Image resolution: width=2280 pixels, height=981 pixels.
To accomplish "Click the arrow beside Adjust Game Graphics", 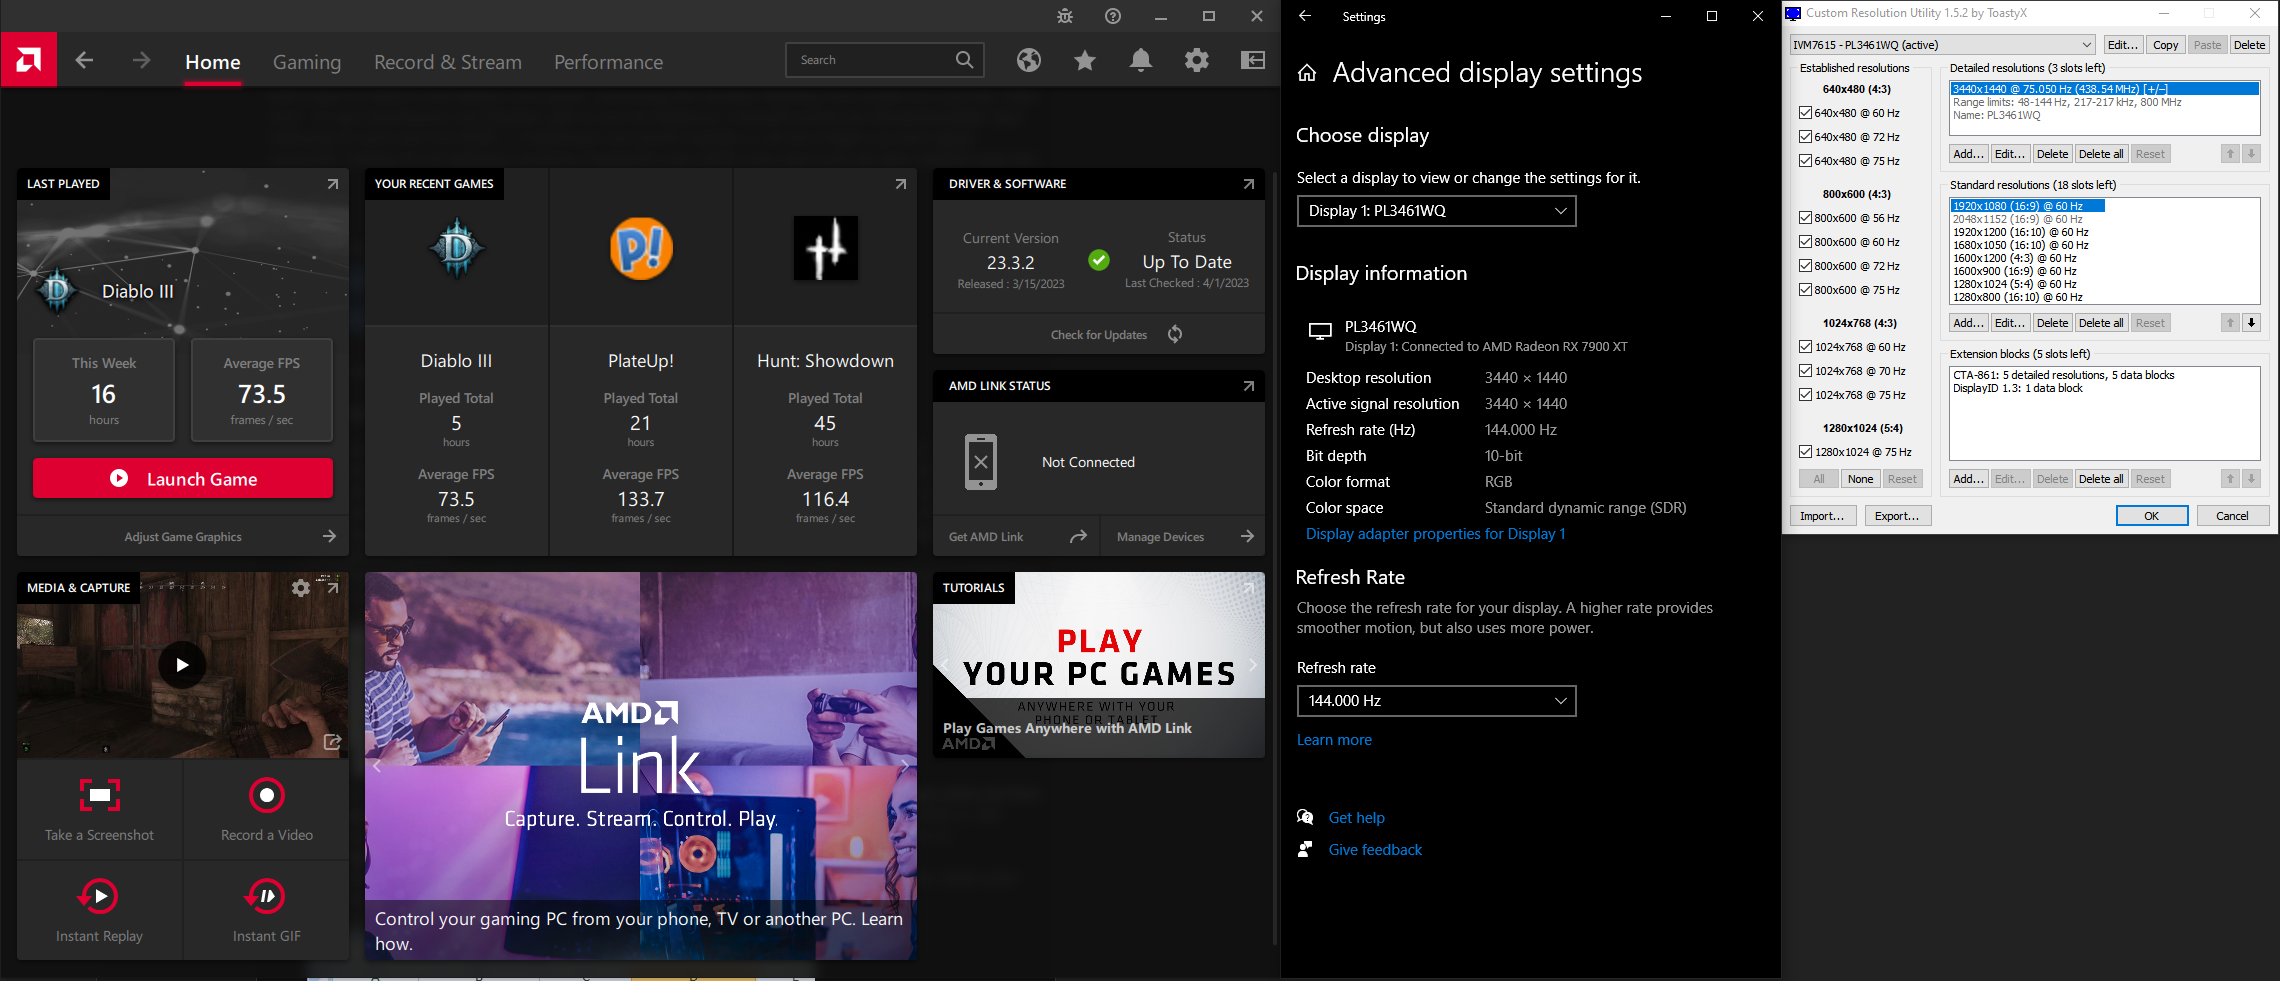I will point(329,537).
